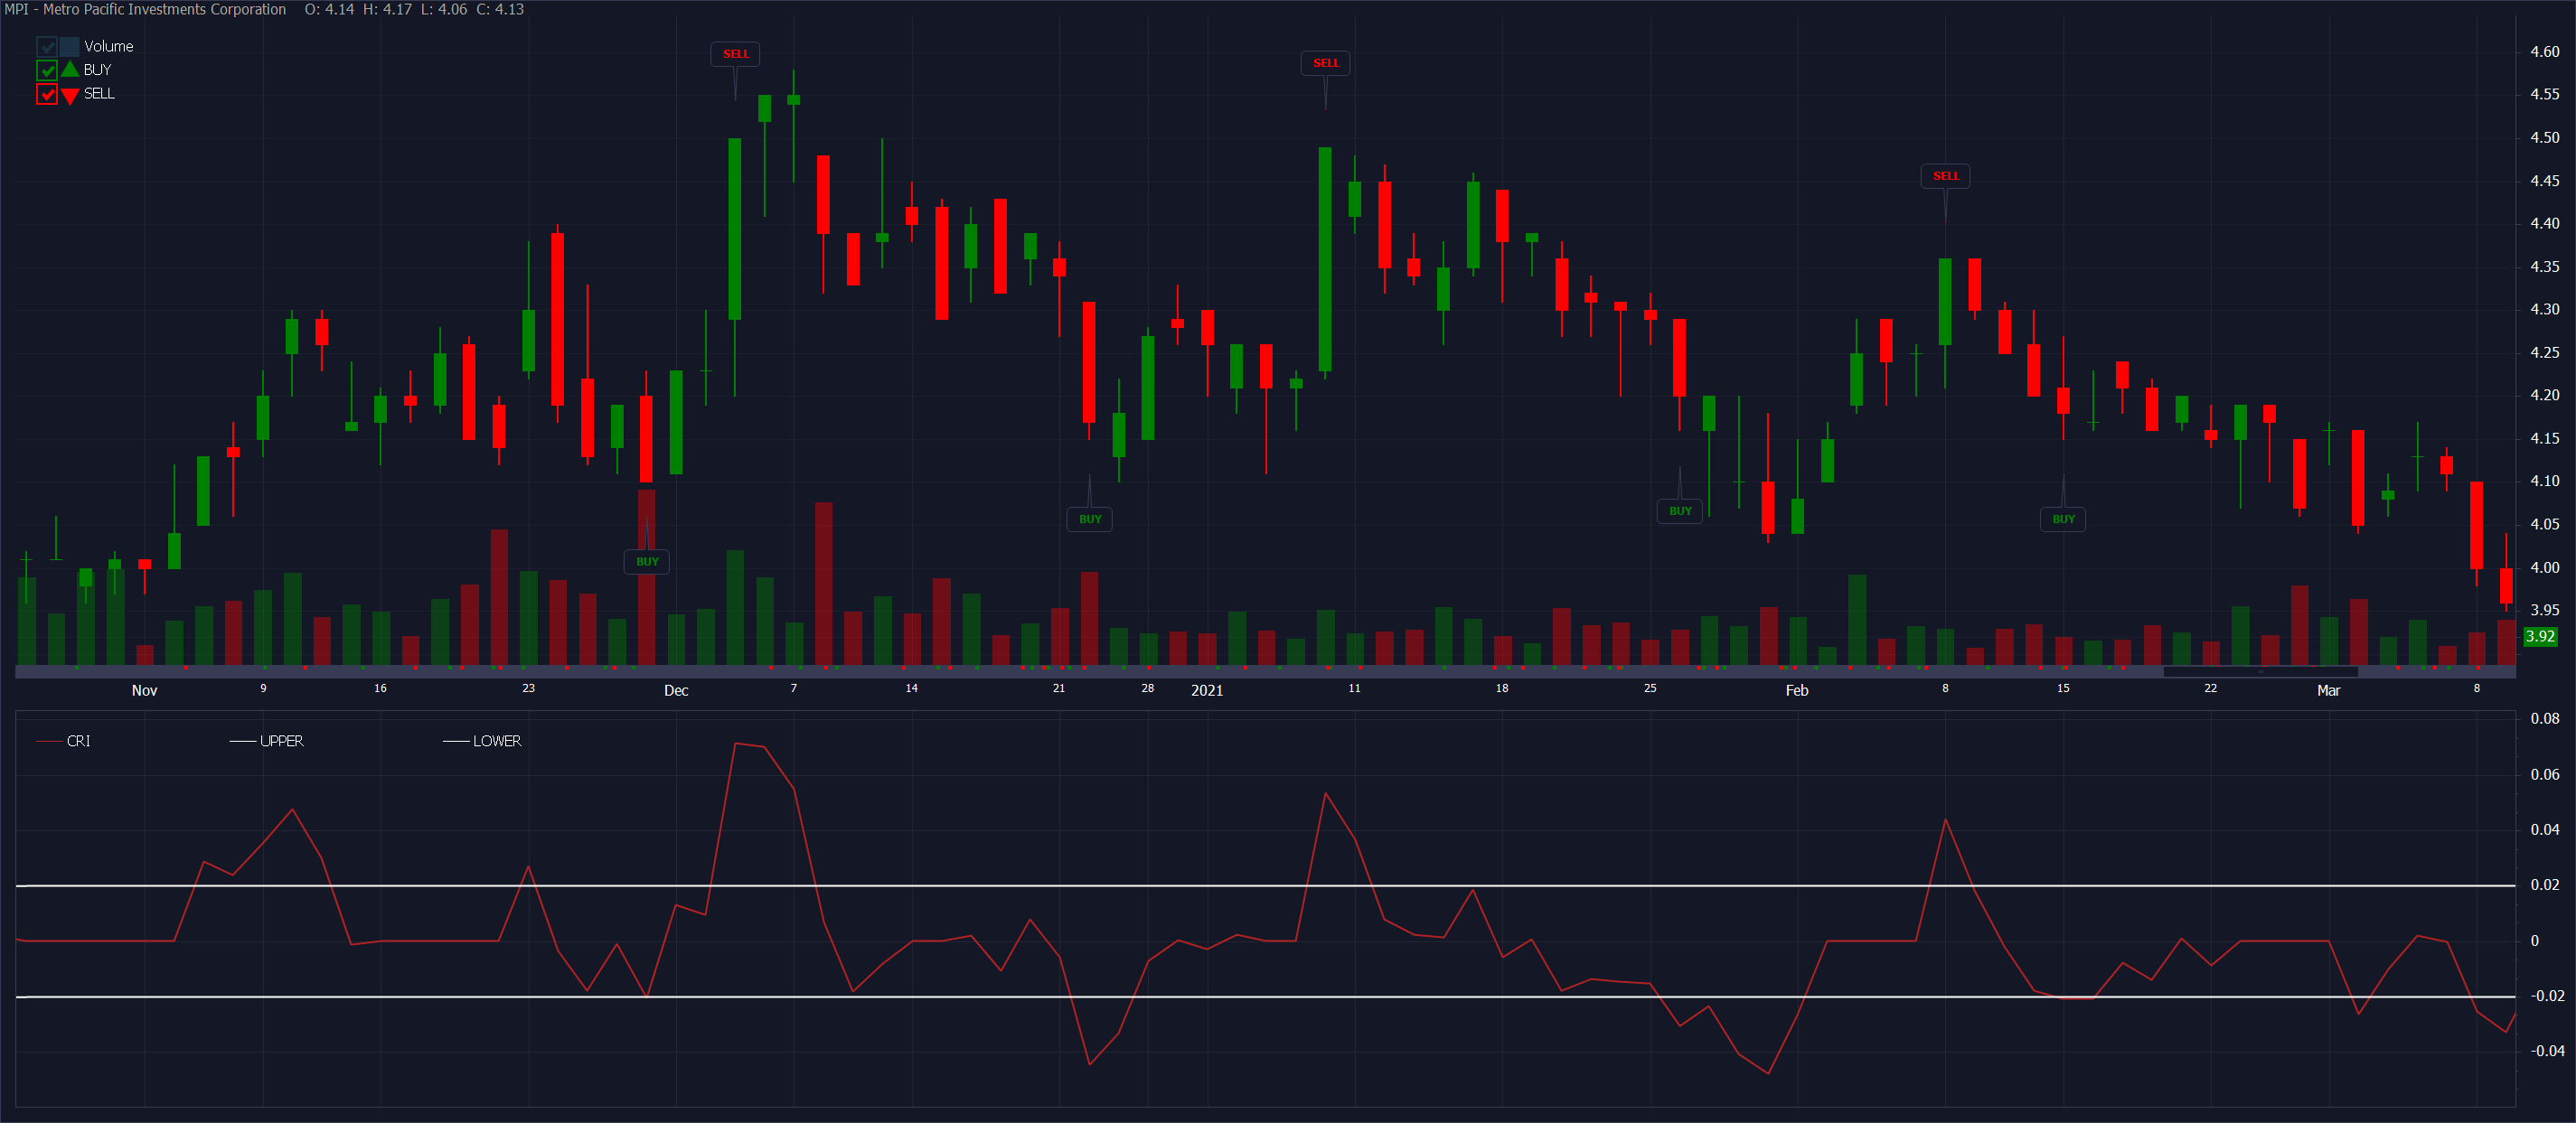Click the dark blue Volume legend swatch
The width and height of the screenshot is (2576, 1123).
(69, 47)
